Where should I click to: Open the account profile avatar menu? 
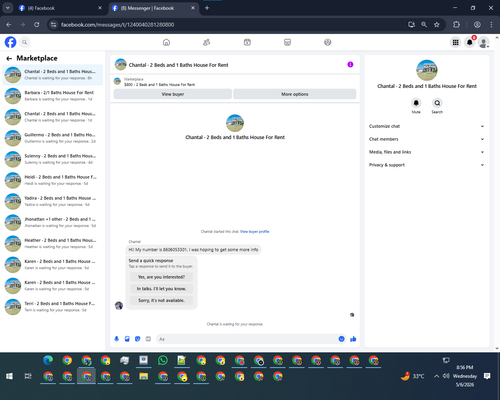click(x=483, y=42)
